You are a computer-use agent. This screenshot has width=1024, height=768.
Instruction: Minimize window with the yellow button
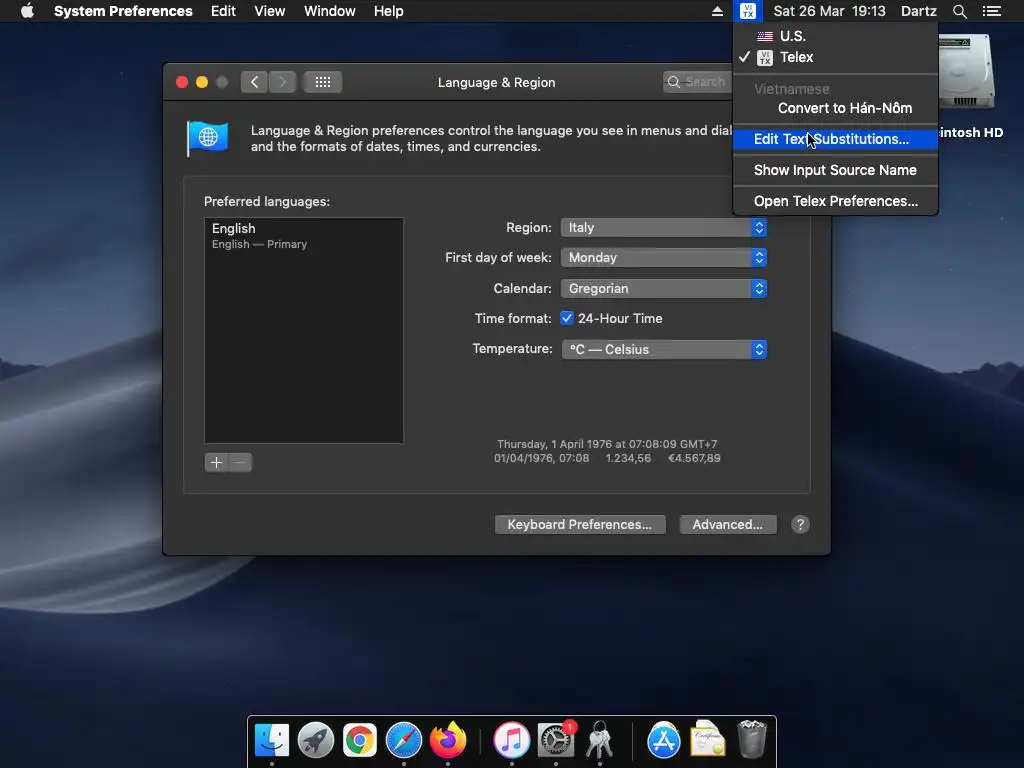tap(202, 82)
